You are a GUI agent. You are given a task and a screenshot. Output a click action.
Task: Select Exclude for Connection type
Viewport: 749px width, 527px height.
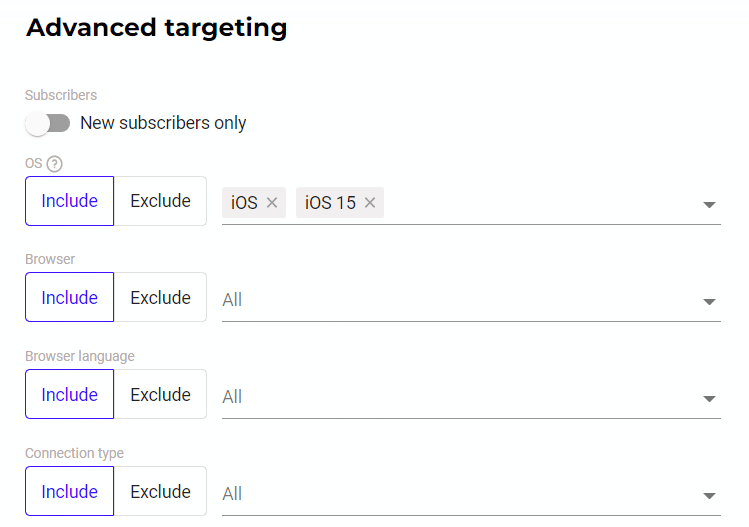[160, 492]
